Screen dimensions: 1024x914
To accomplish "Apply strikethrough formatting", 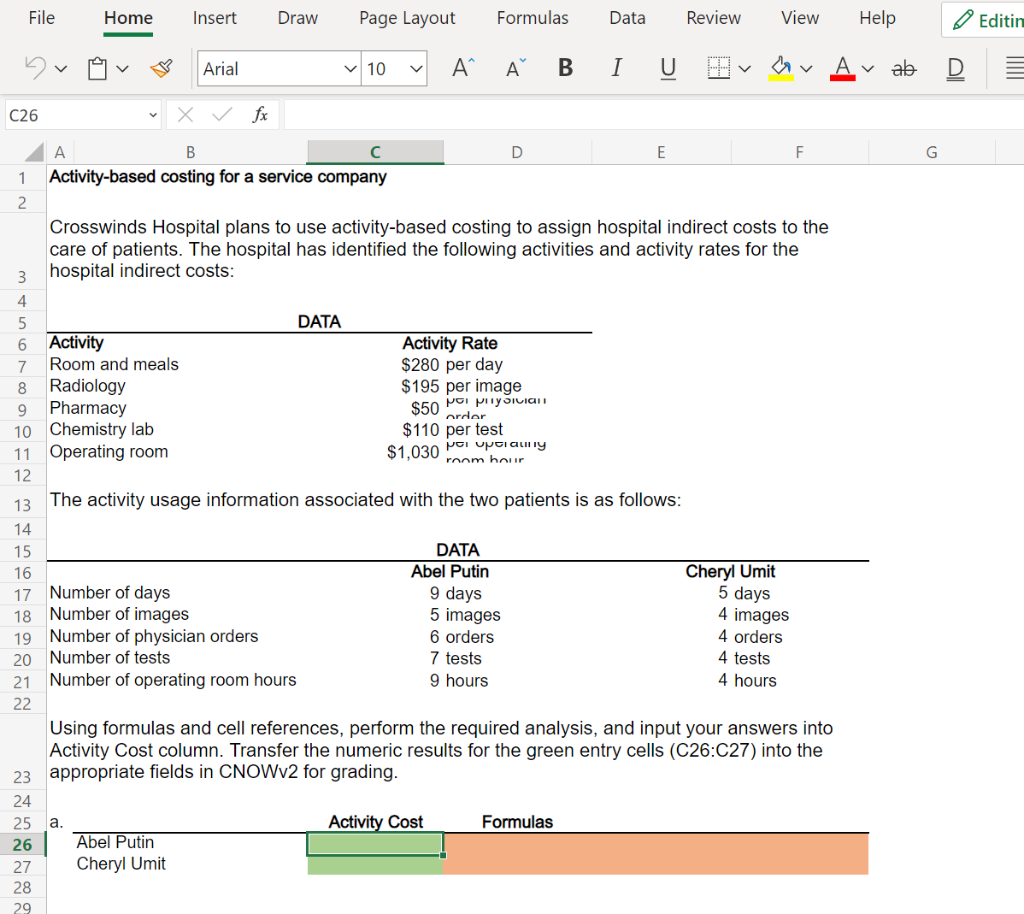I will [x=904, y=68].
